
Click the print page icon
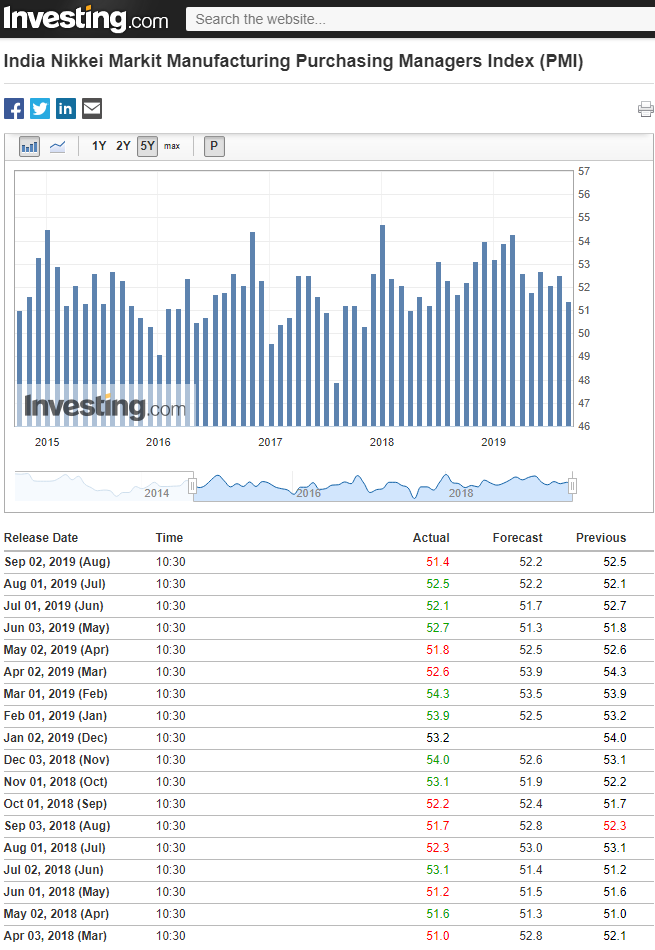point(646,109)
